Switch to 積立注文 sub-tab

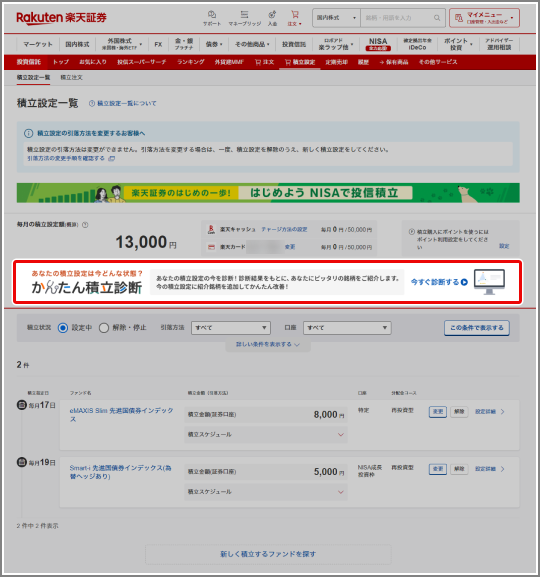pyautogui.click(x=71, y=77)
